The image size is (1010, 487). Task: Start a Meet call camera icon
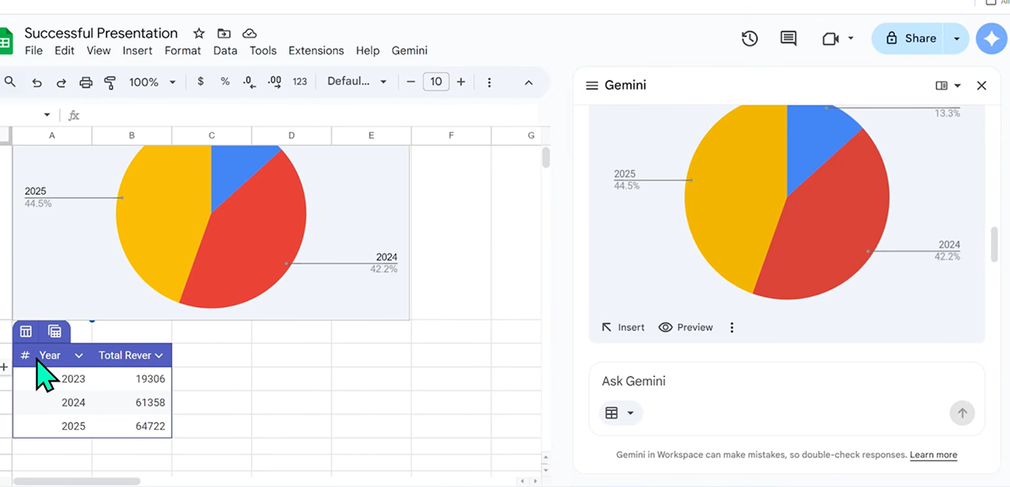click(x=830, y=39)
